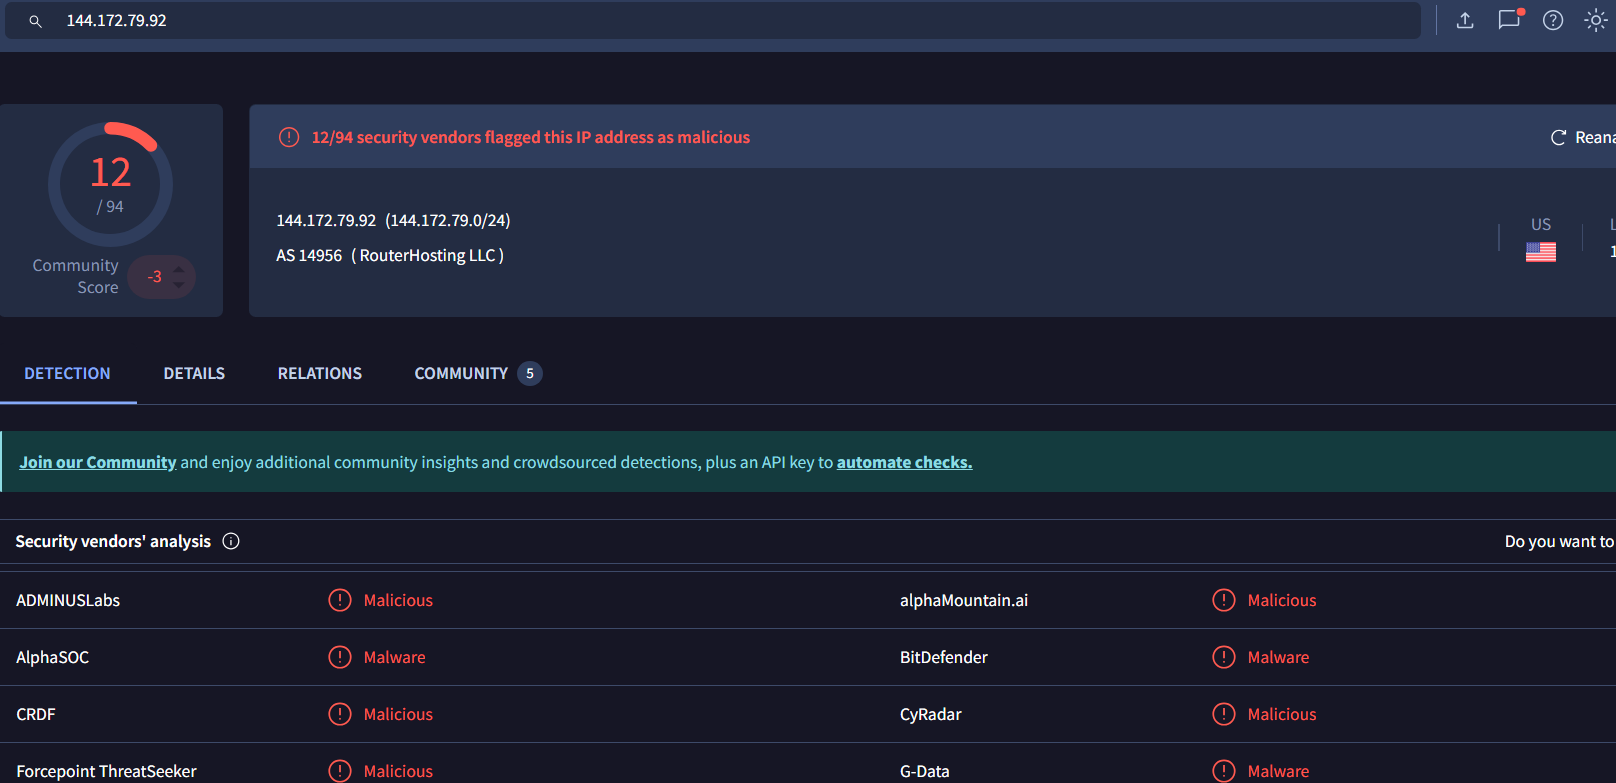1616x783 pixels.
Task: Click the alert icon in the flagged banner
Action: coord(289,137)
